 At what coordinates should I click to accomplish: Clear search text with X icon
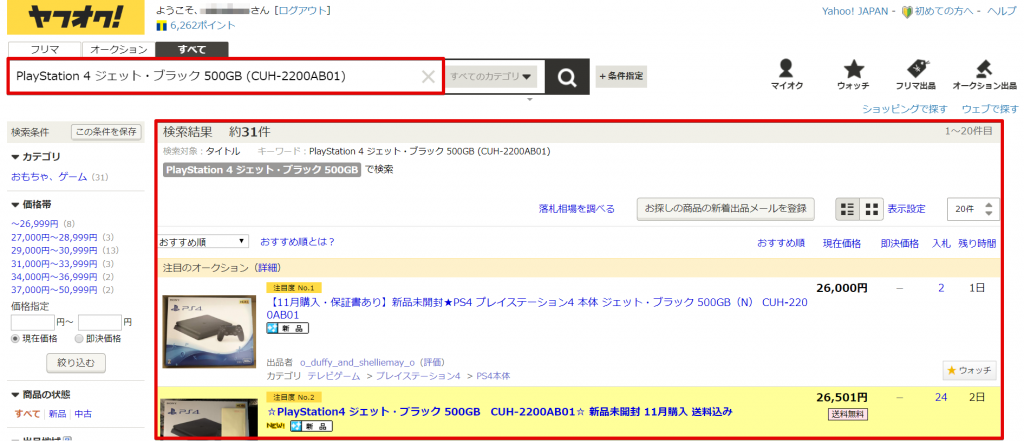(x=428, y=77)
